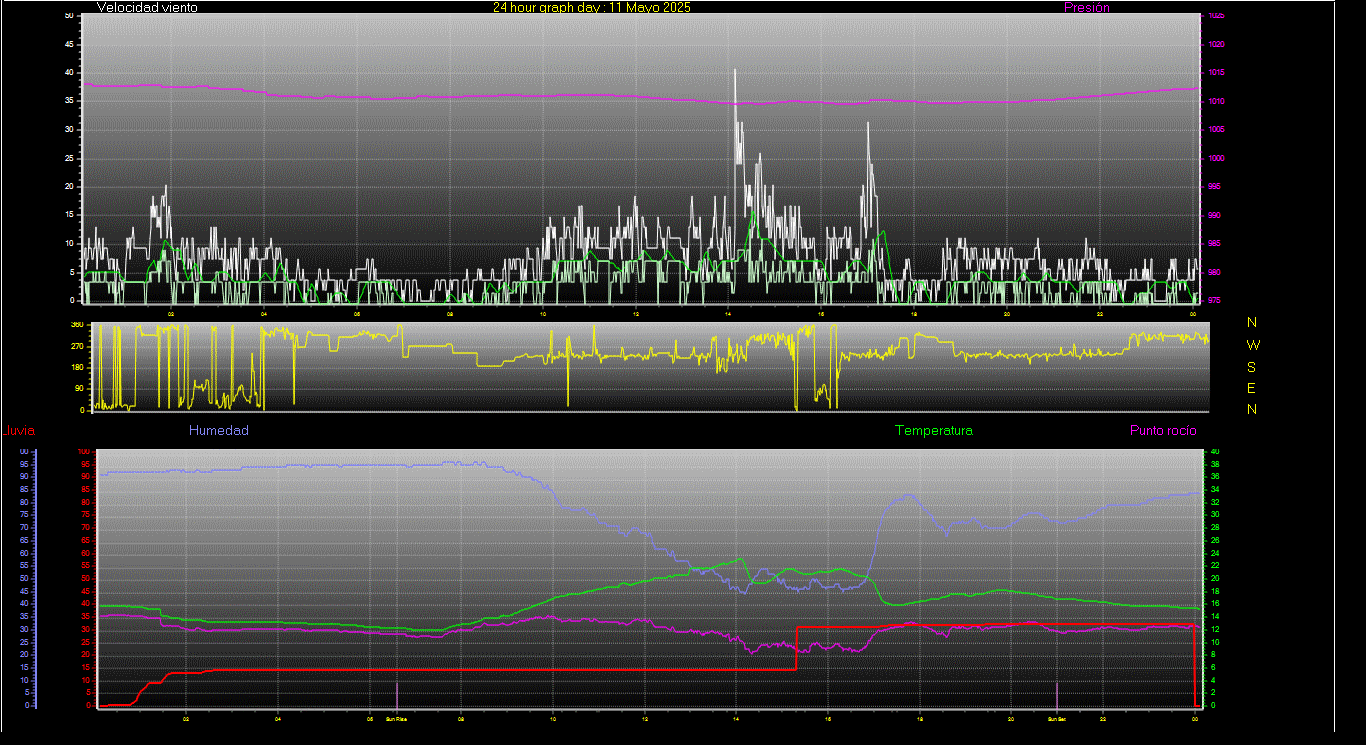
Task: Click the green '38' temperature axis value
Action: click(1215, 464)
